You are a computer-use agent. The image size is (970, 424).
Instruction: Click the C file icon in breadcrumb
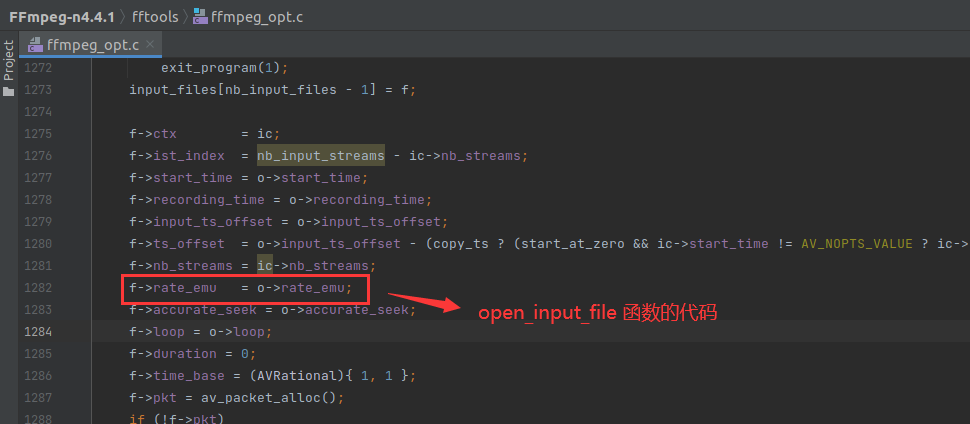(200, 15)
